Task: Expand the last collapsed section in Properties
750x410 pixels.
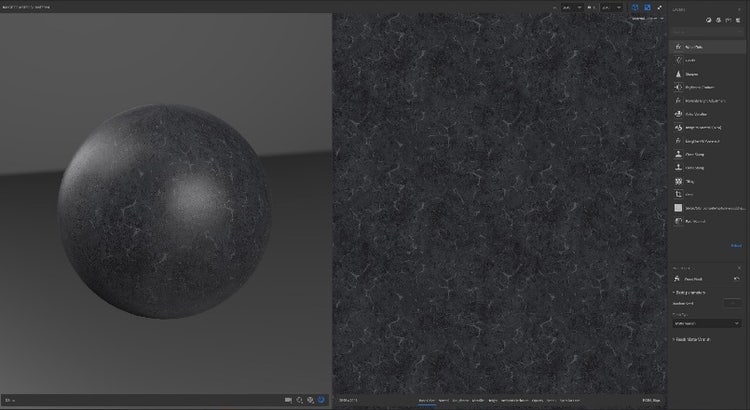Action: point(692,339)
